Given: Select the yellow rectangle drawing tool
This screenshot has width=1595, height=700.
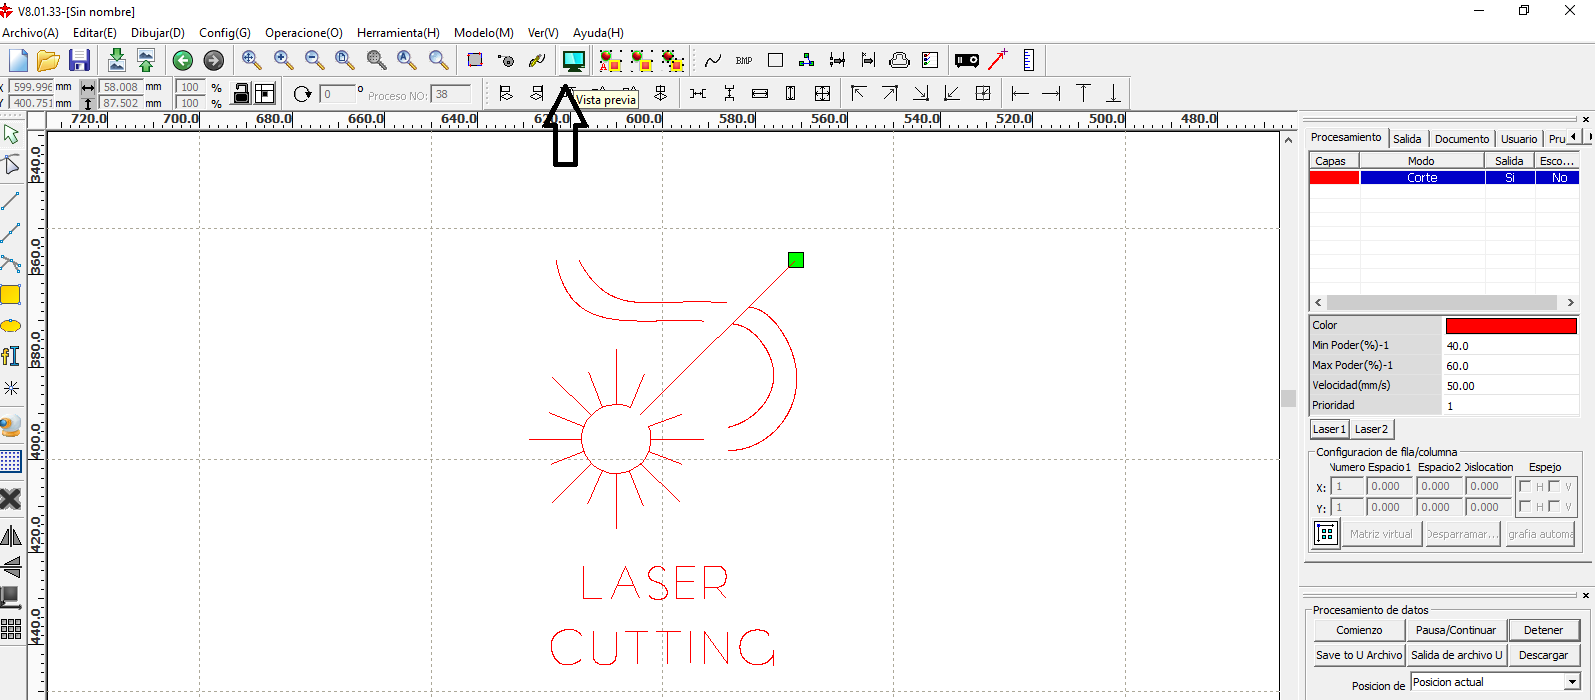Looking at the screenshot, I should 10,295.
